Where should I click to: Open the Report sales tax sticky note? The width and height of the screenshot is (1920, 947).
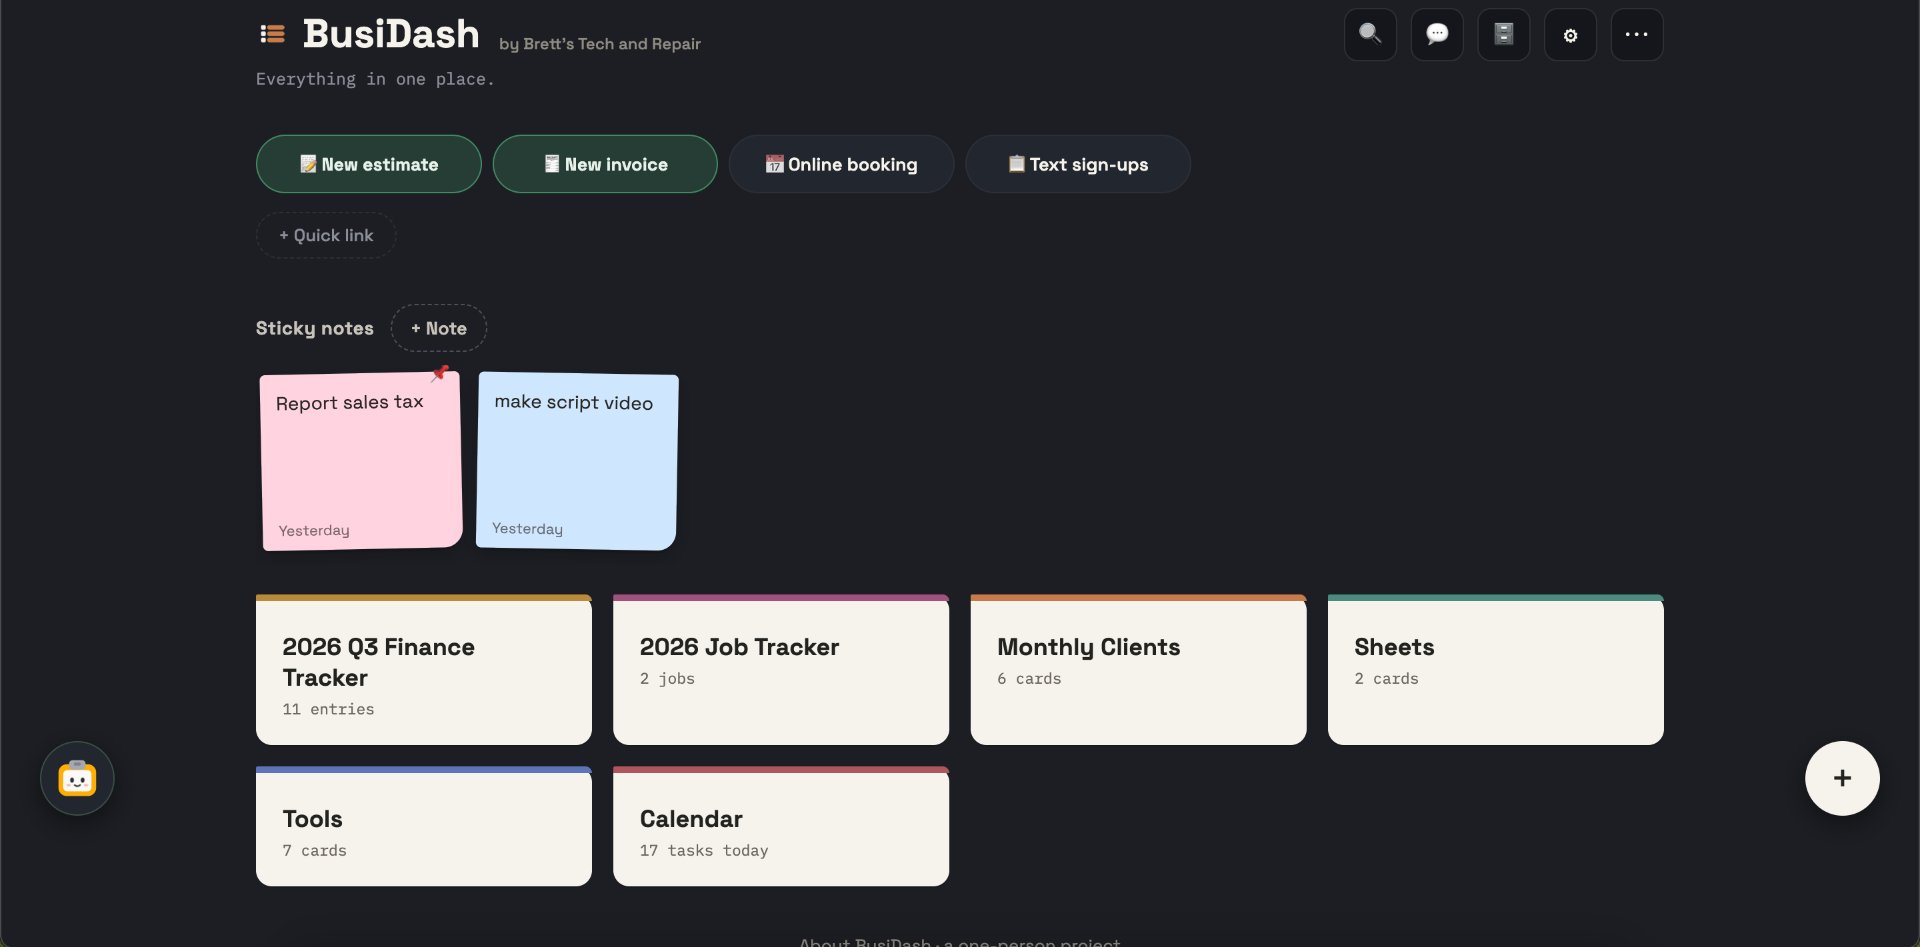click(x=361, y=461)
